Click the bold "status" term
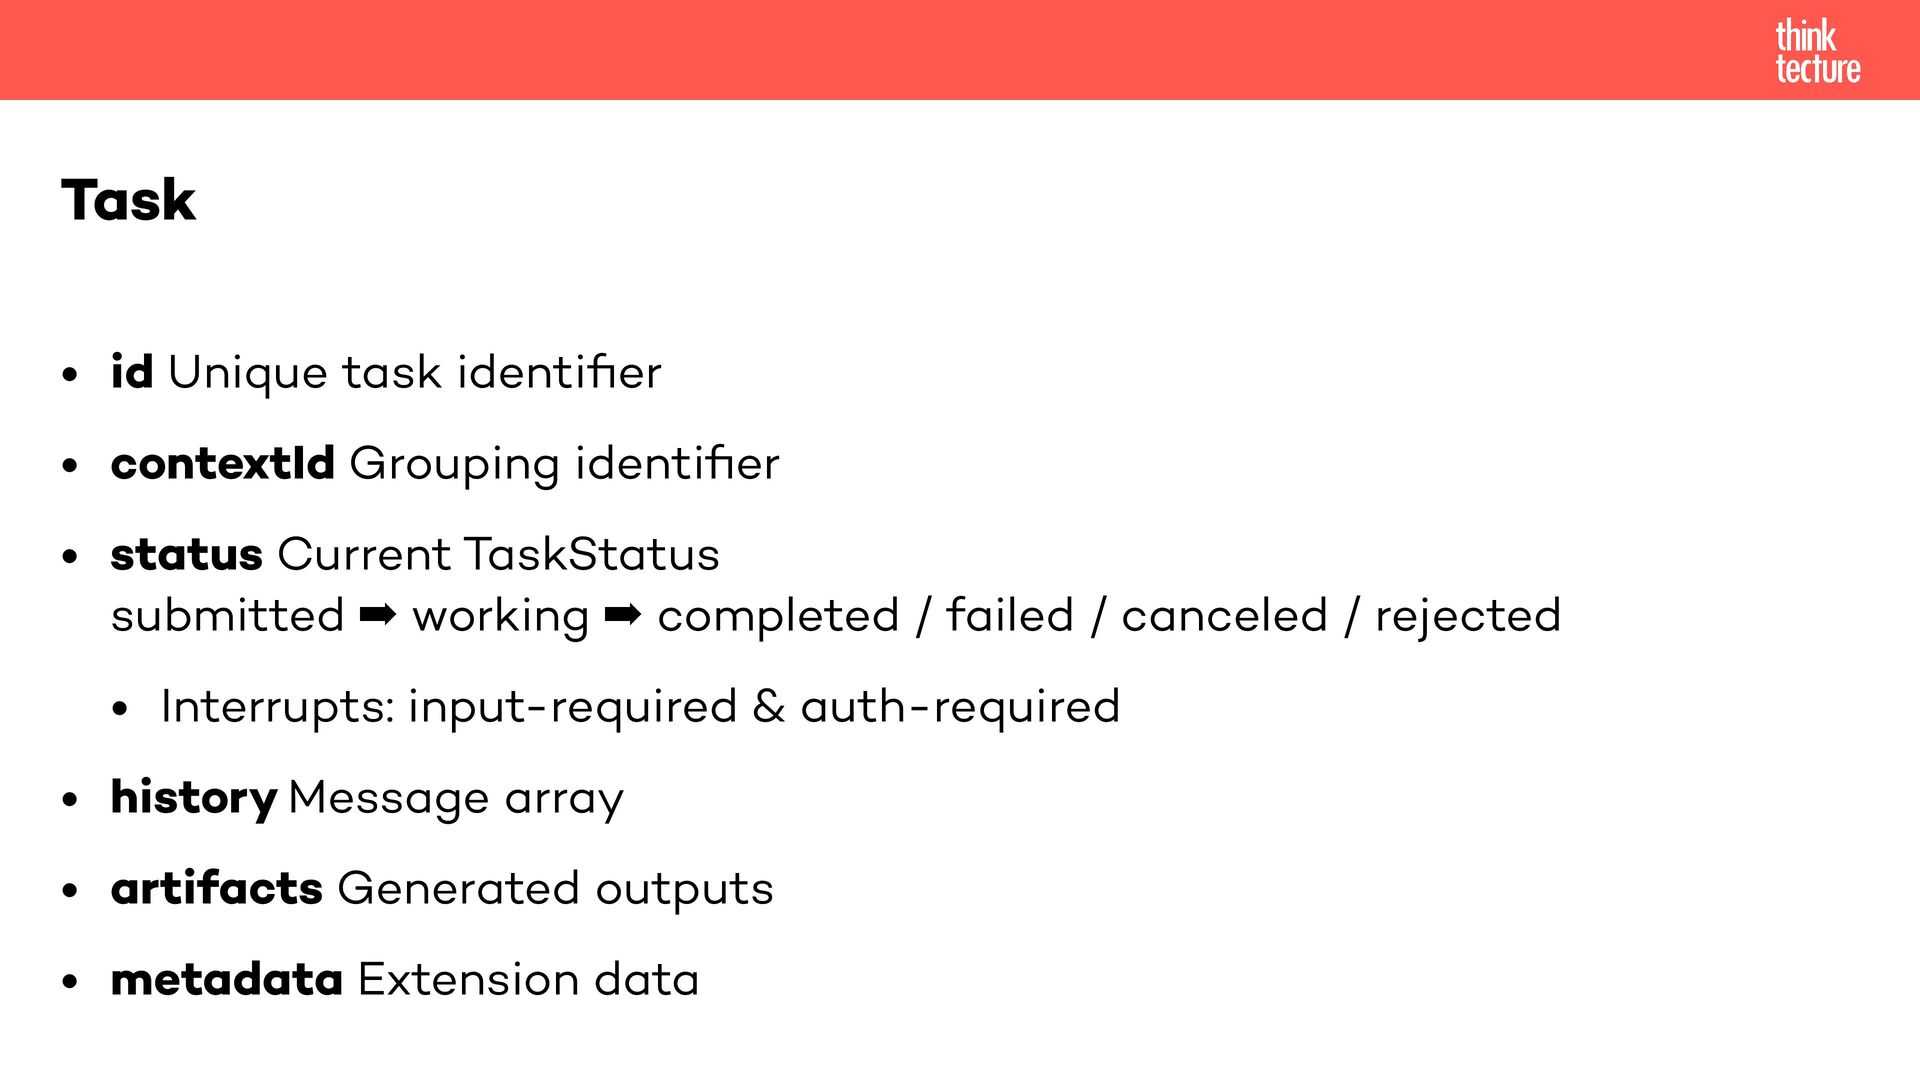 point(186,554)
